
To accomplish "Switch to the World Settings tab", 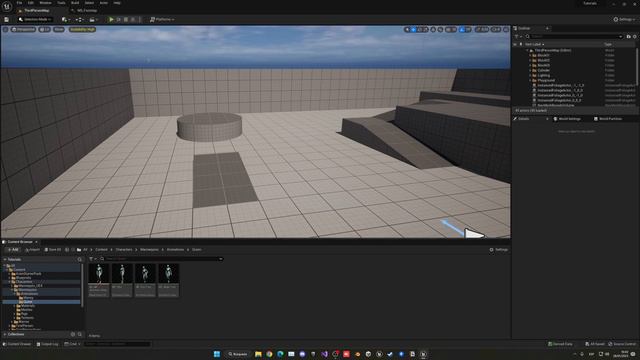I will point(567,119).
